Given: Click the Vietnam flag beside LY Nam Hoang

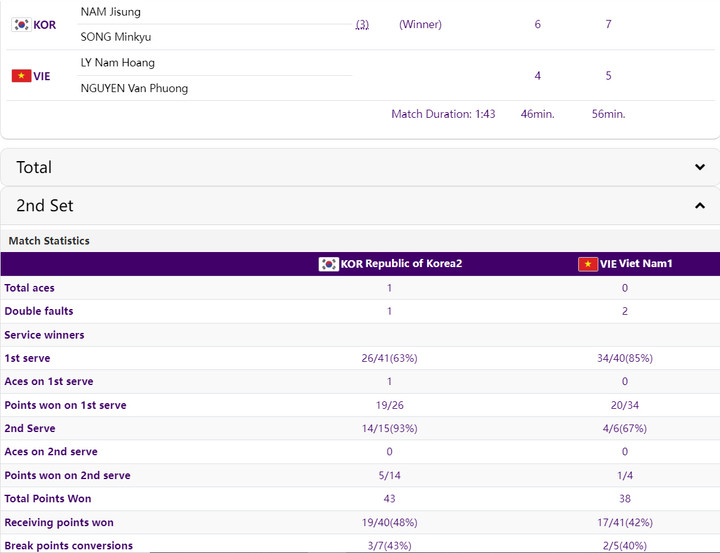Looking at the screenshot, I should (20, 76).
